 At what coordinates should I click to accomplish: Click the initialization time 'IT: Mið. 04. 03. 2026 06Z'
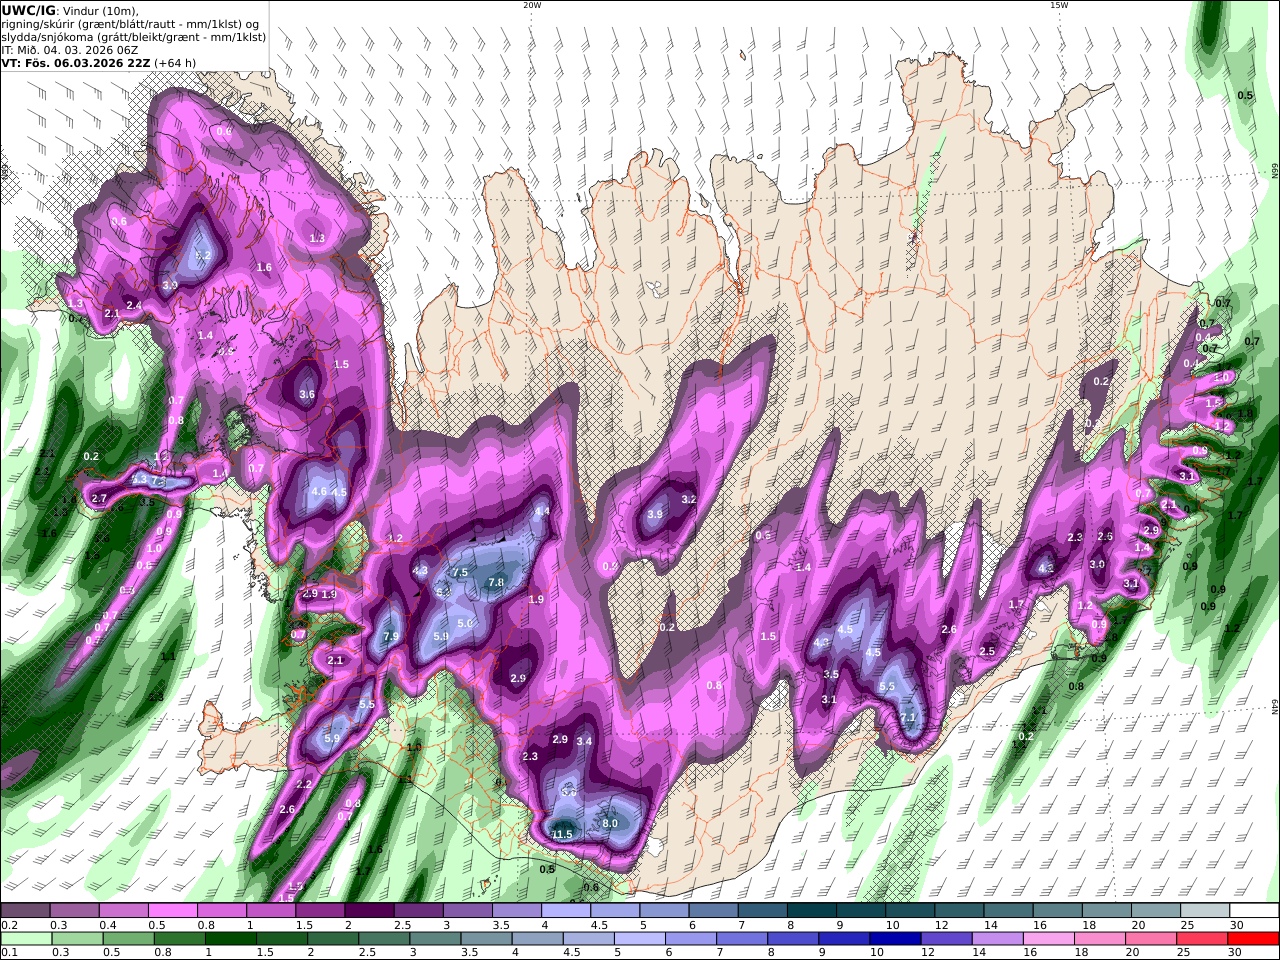[70, 50]
